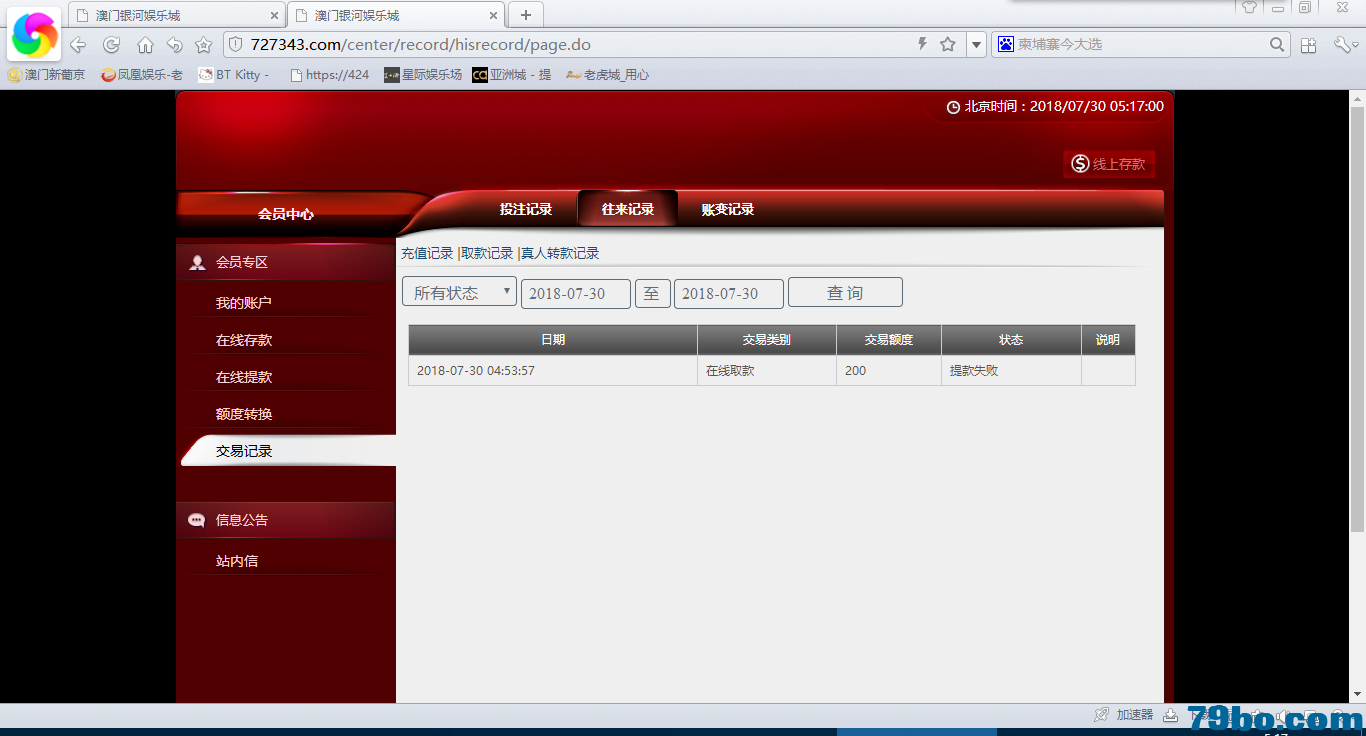Open the wrench tools menu icon
Viewport: 1366px width, 736px height.
pos(1342,45)
